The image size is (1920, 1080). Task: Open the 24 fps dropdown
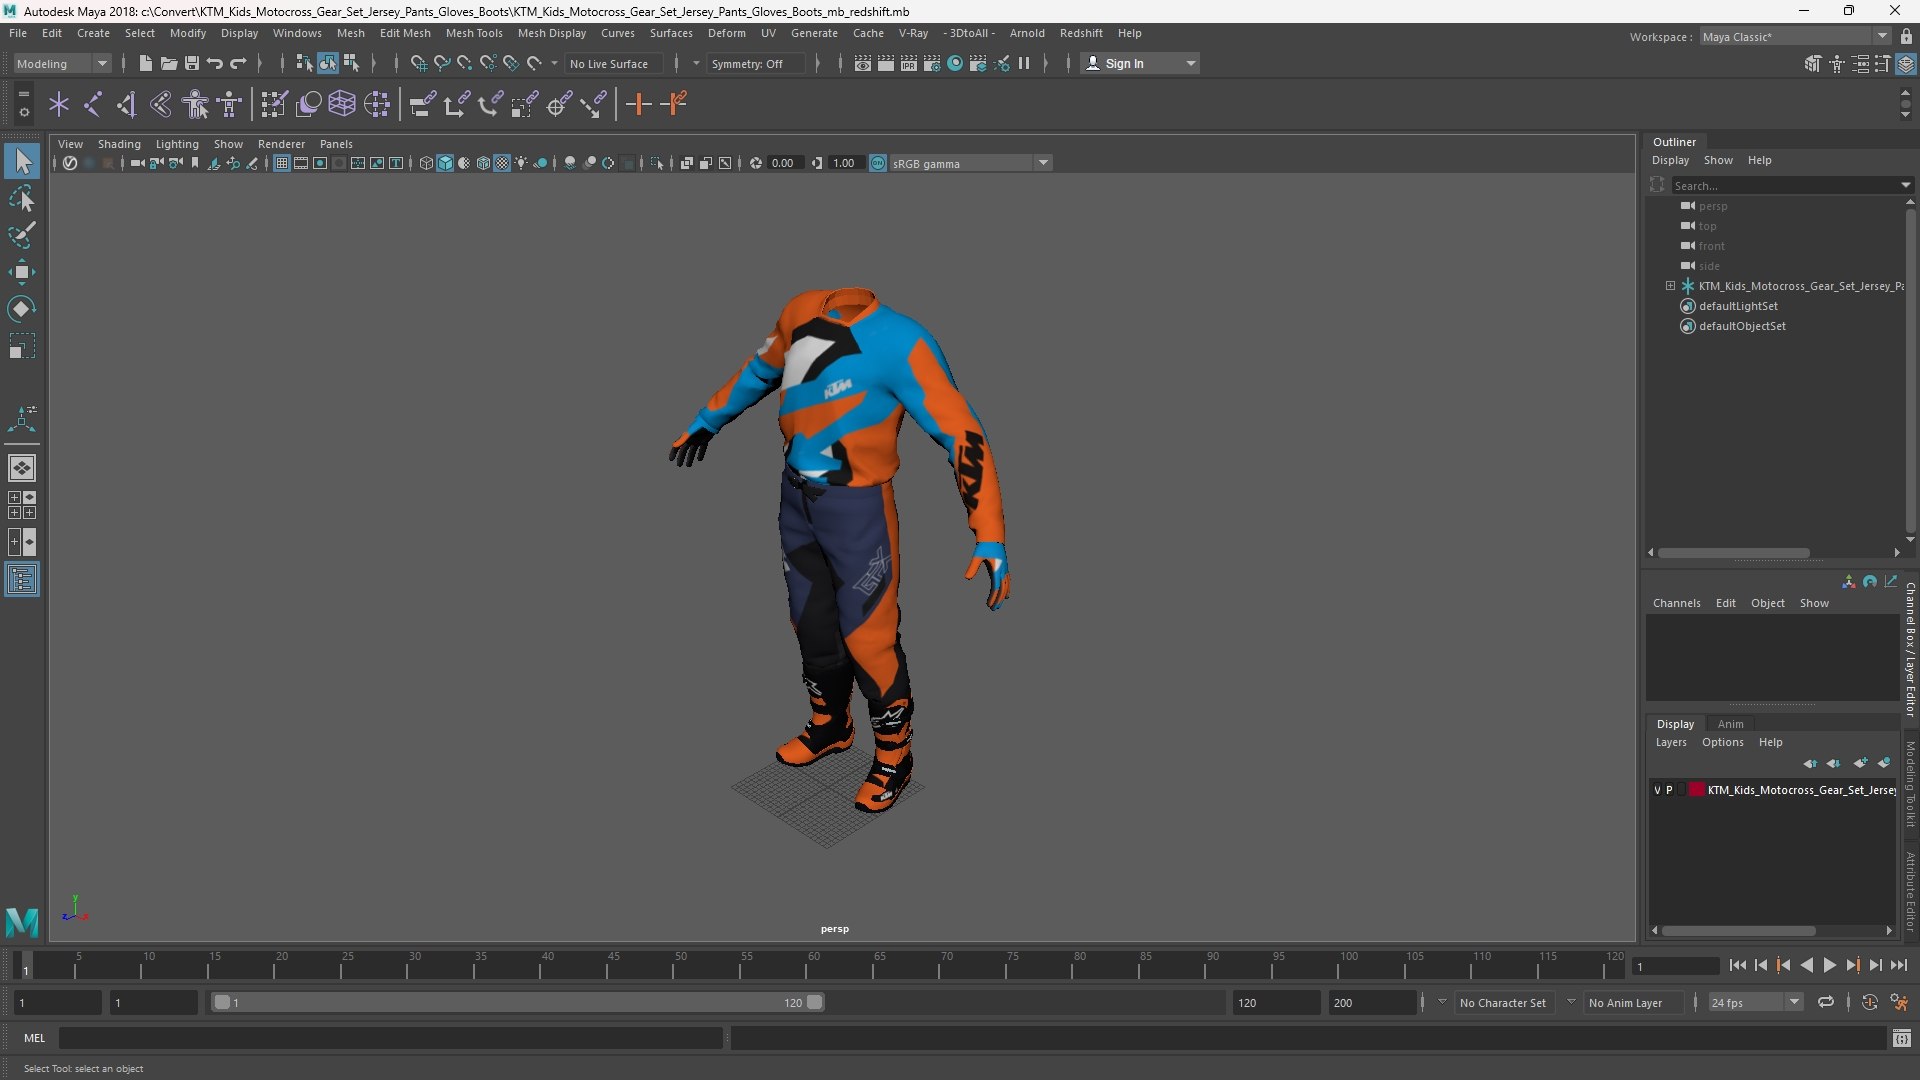pos(1755,1002)
